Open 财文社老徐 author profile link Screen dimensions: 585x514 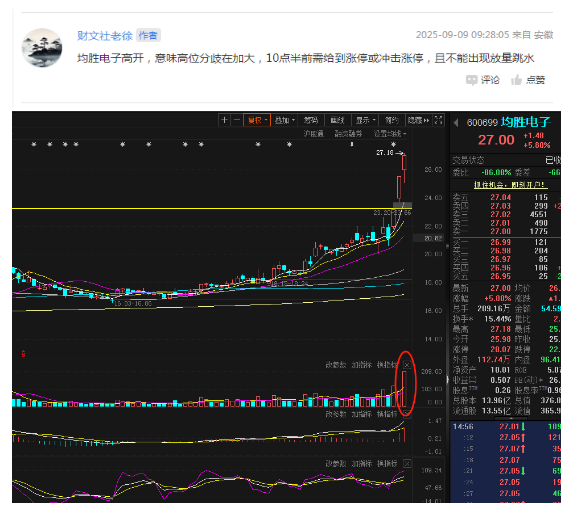click(105, 36)
